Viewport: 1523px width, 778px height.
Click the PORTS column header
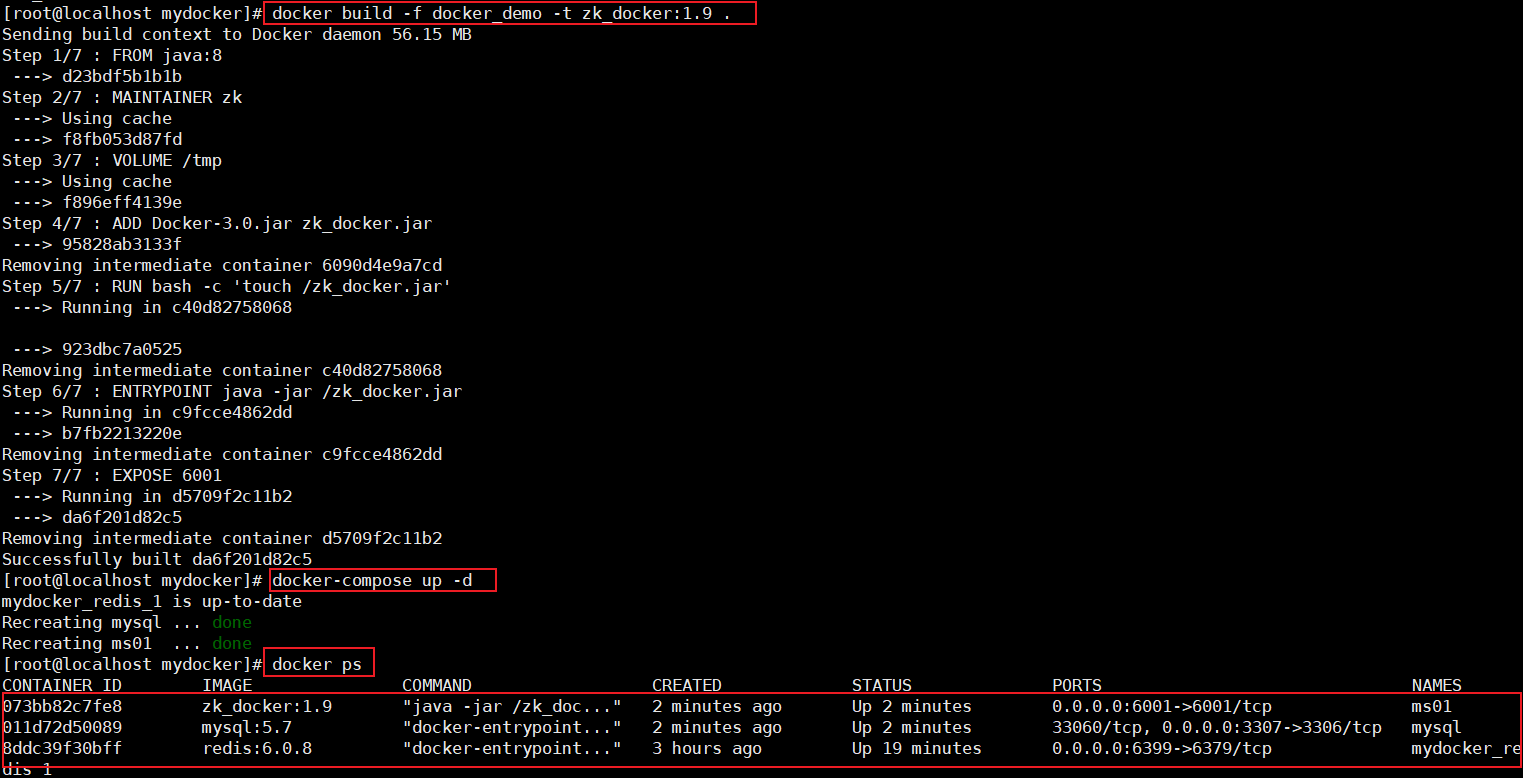click(1077, 686)
